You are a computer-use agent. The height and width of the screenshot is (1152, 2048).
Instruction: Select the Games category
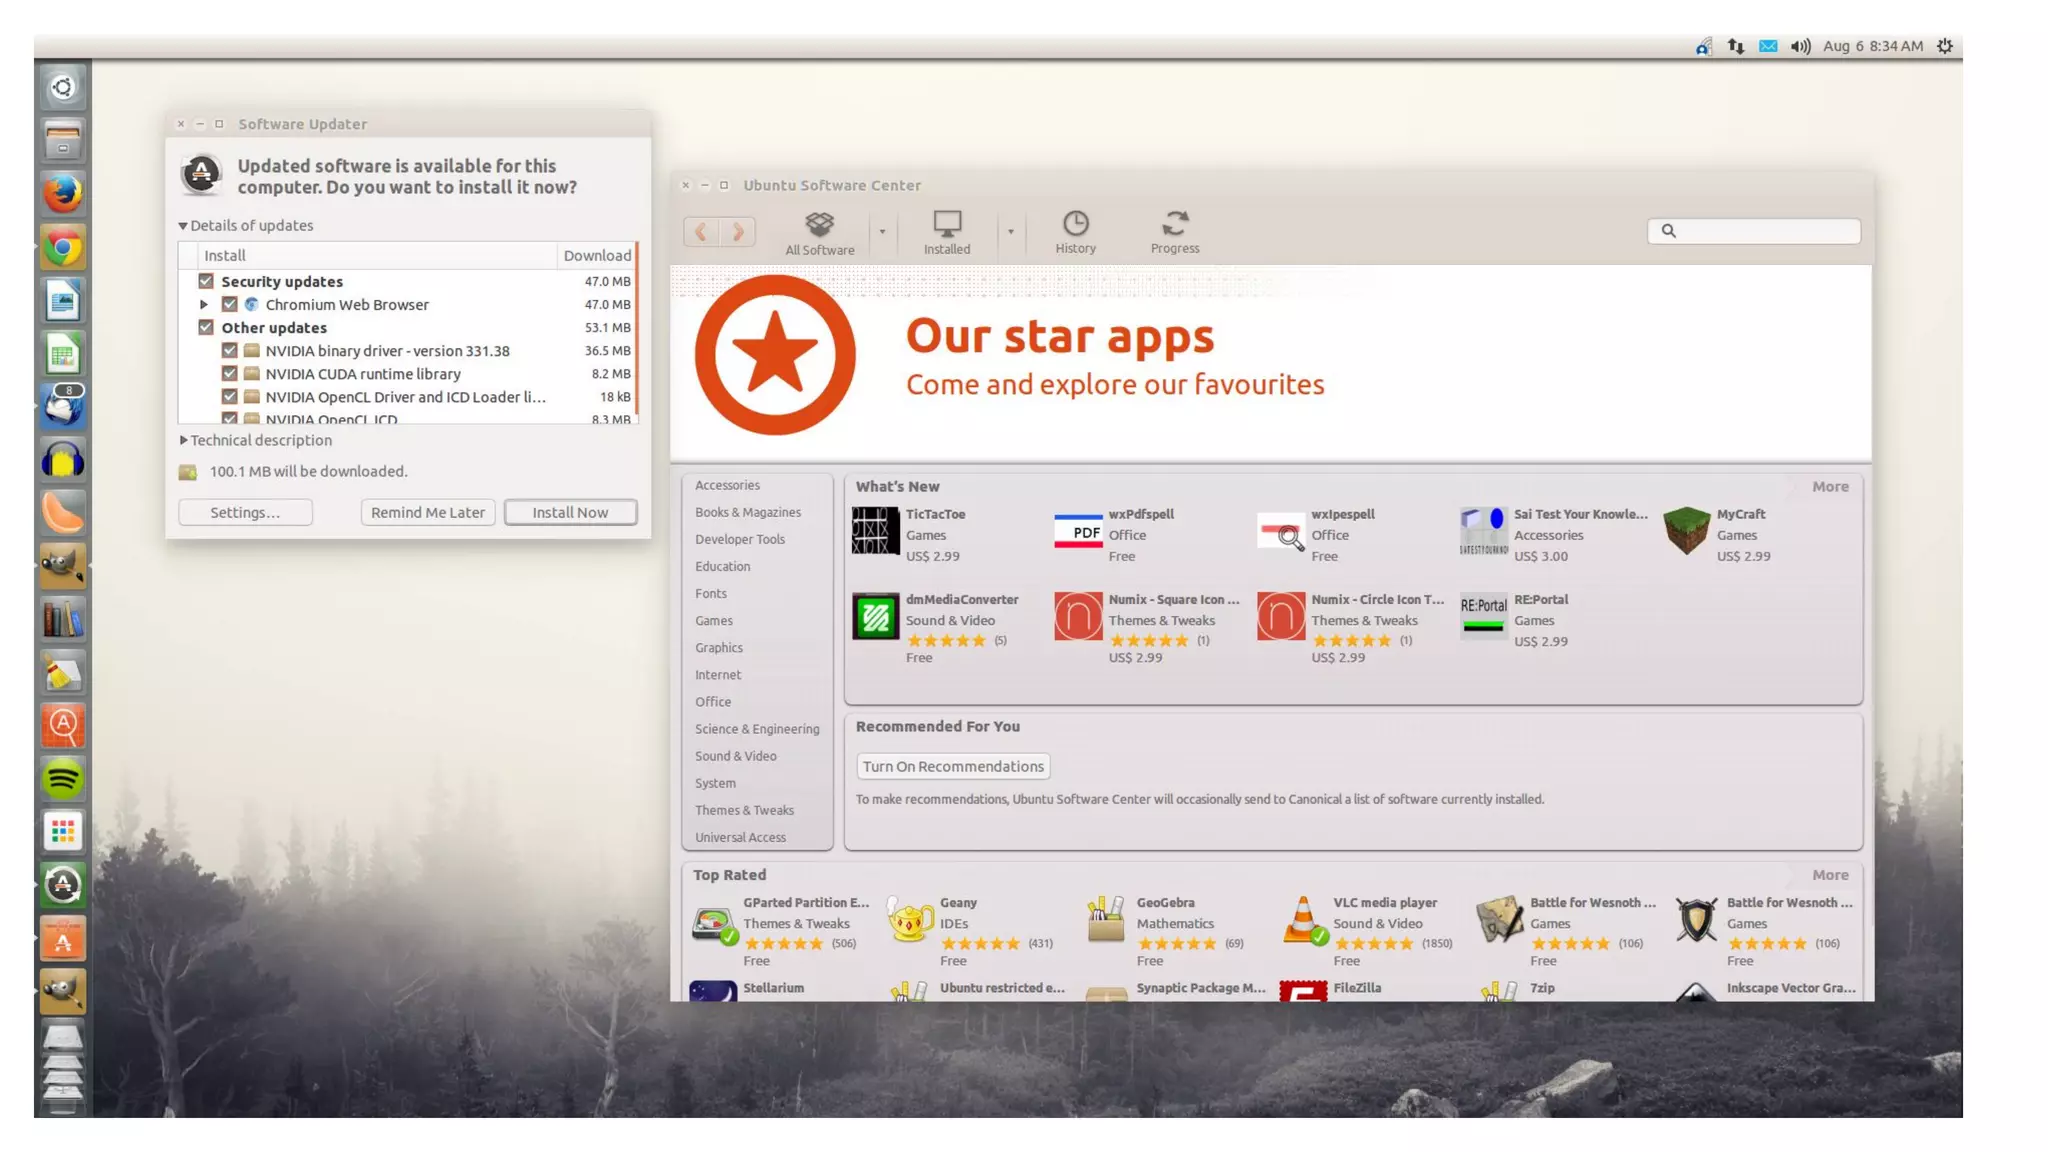[714, 621]
